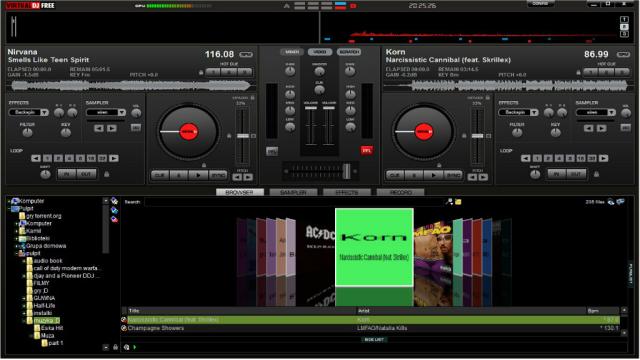Hit CUE on the left deck

click(x=160, y=175)
